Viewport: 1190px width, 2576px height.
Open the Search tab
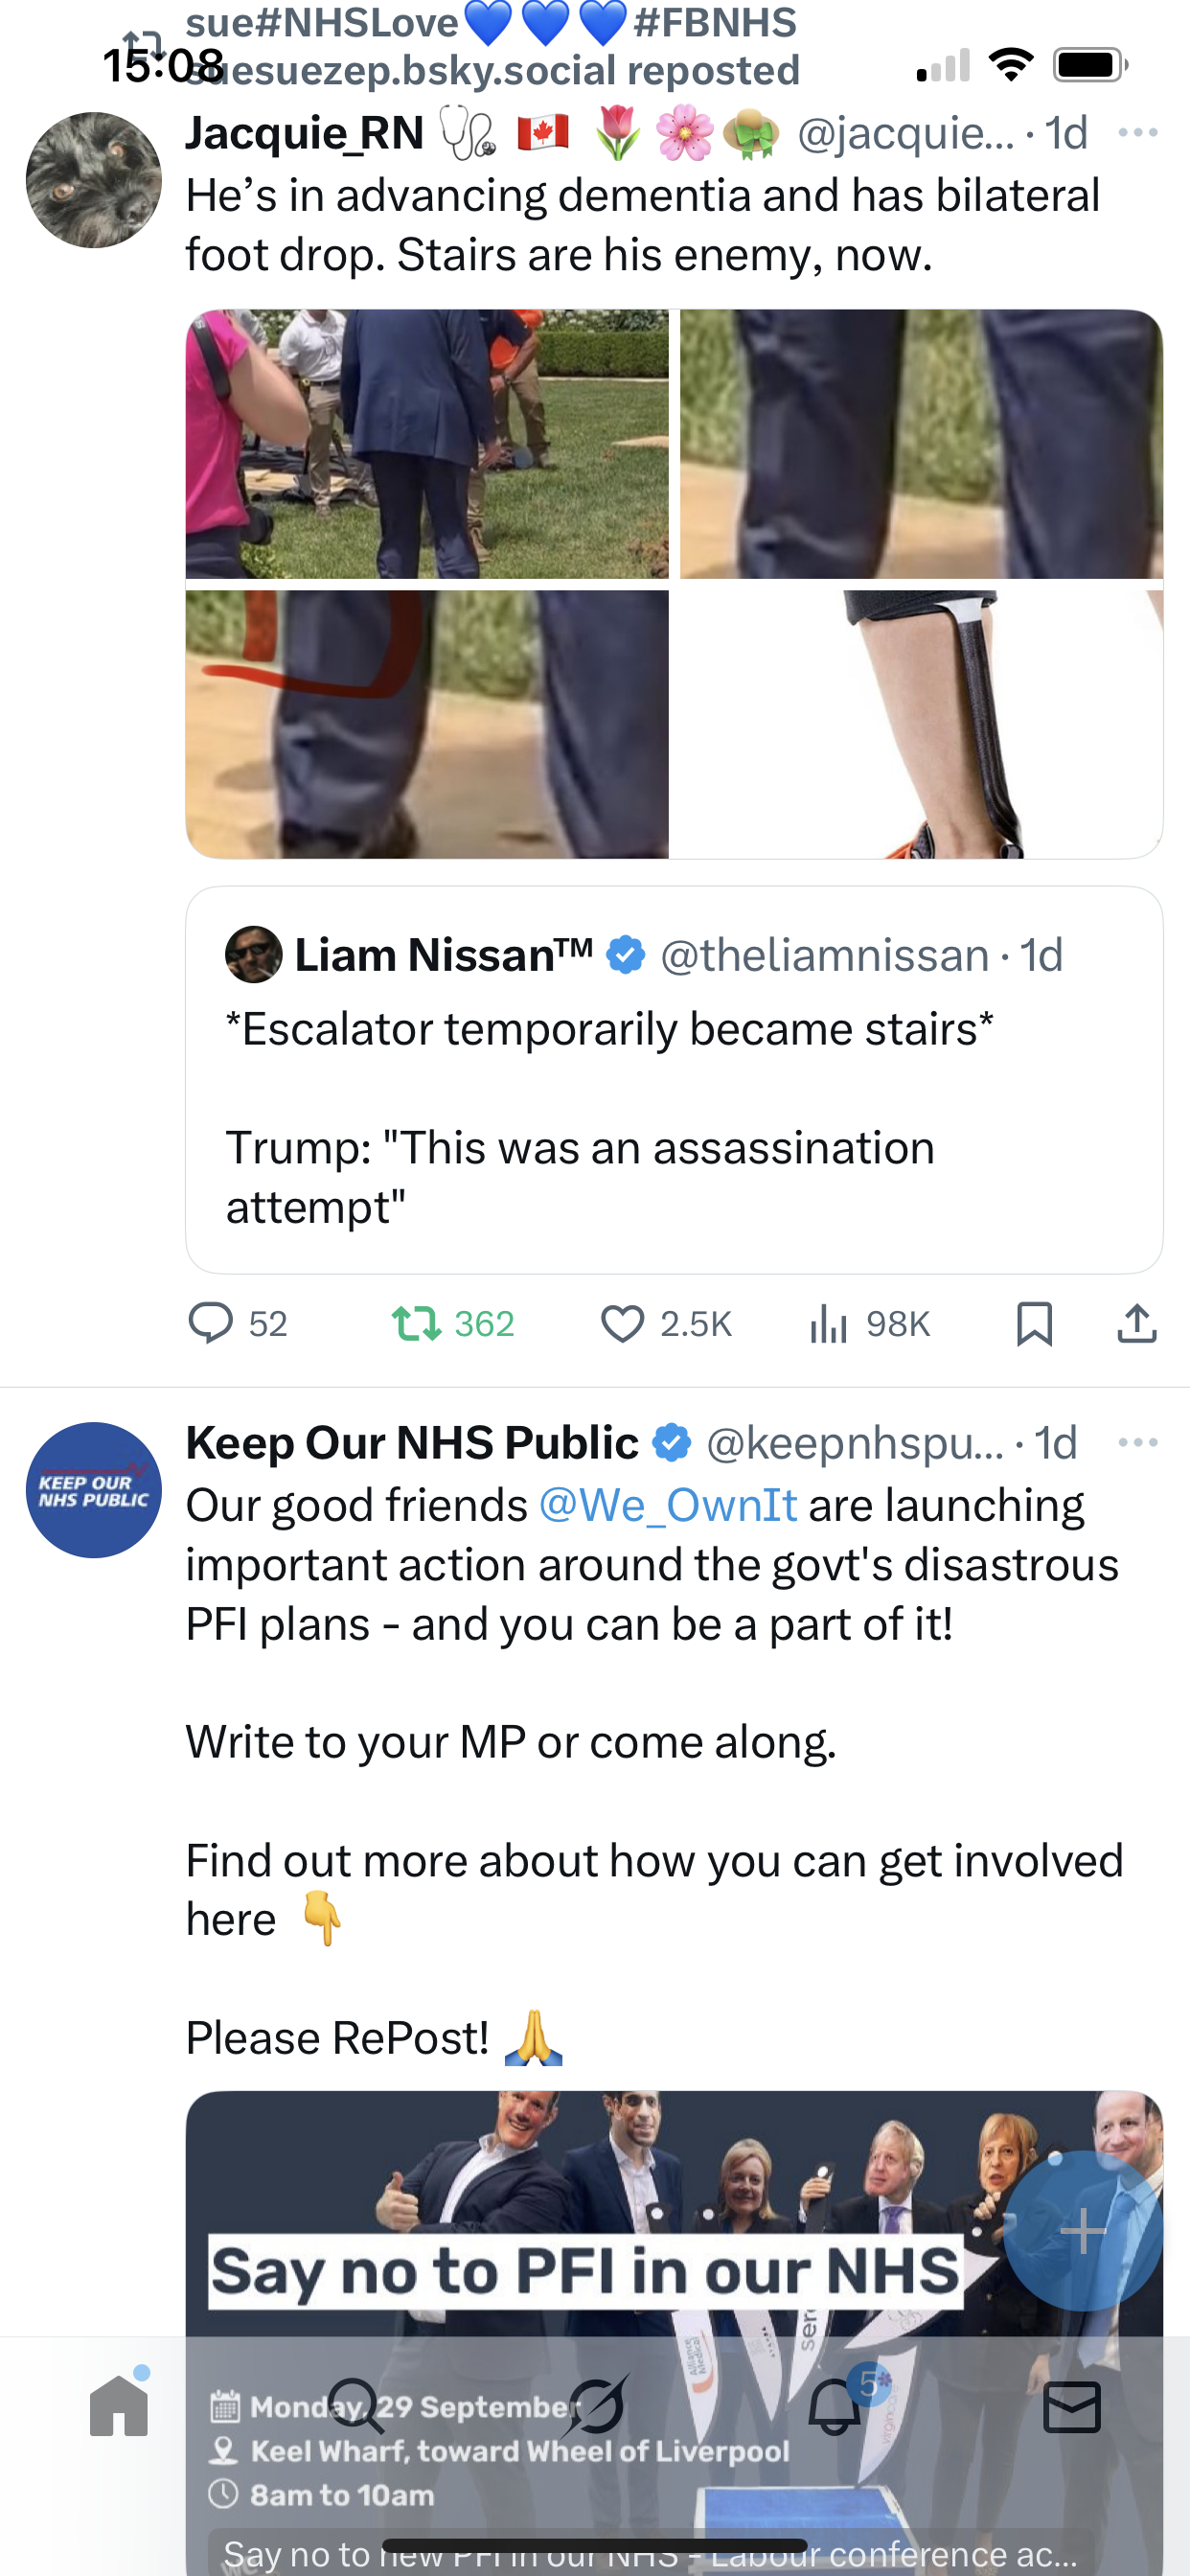click(357, 2406)
